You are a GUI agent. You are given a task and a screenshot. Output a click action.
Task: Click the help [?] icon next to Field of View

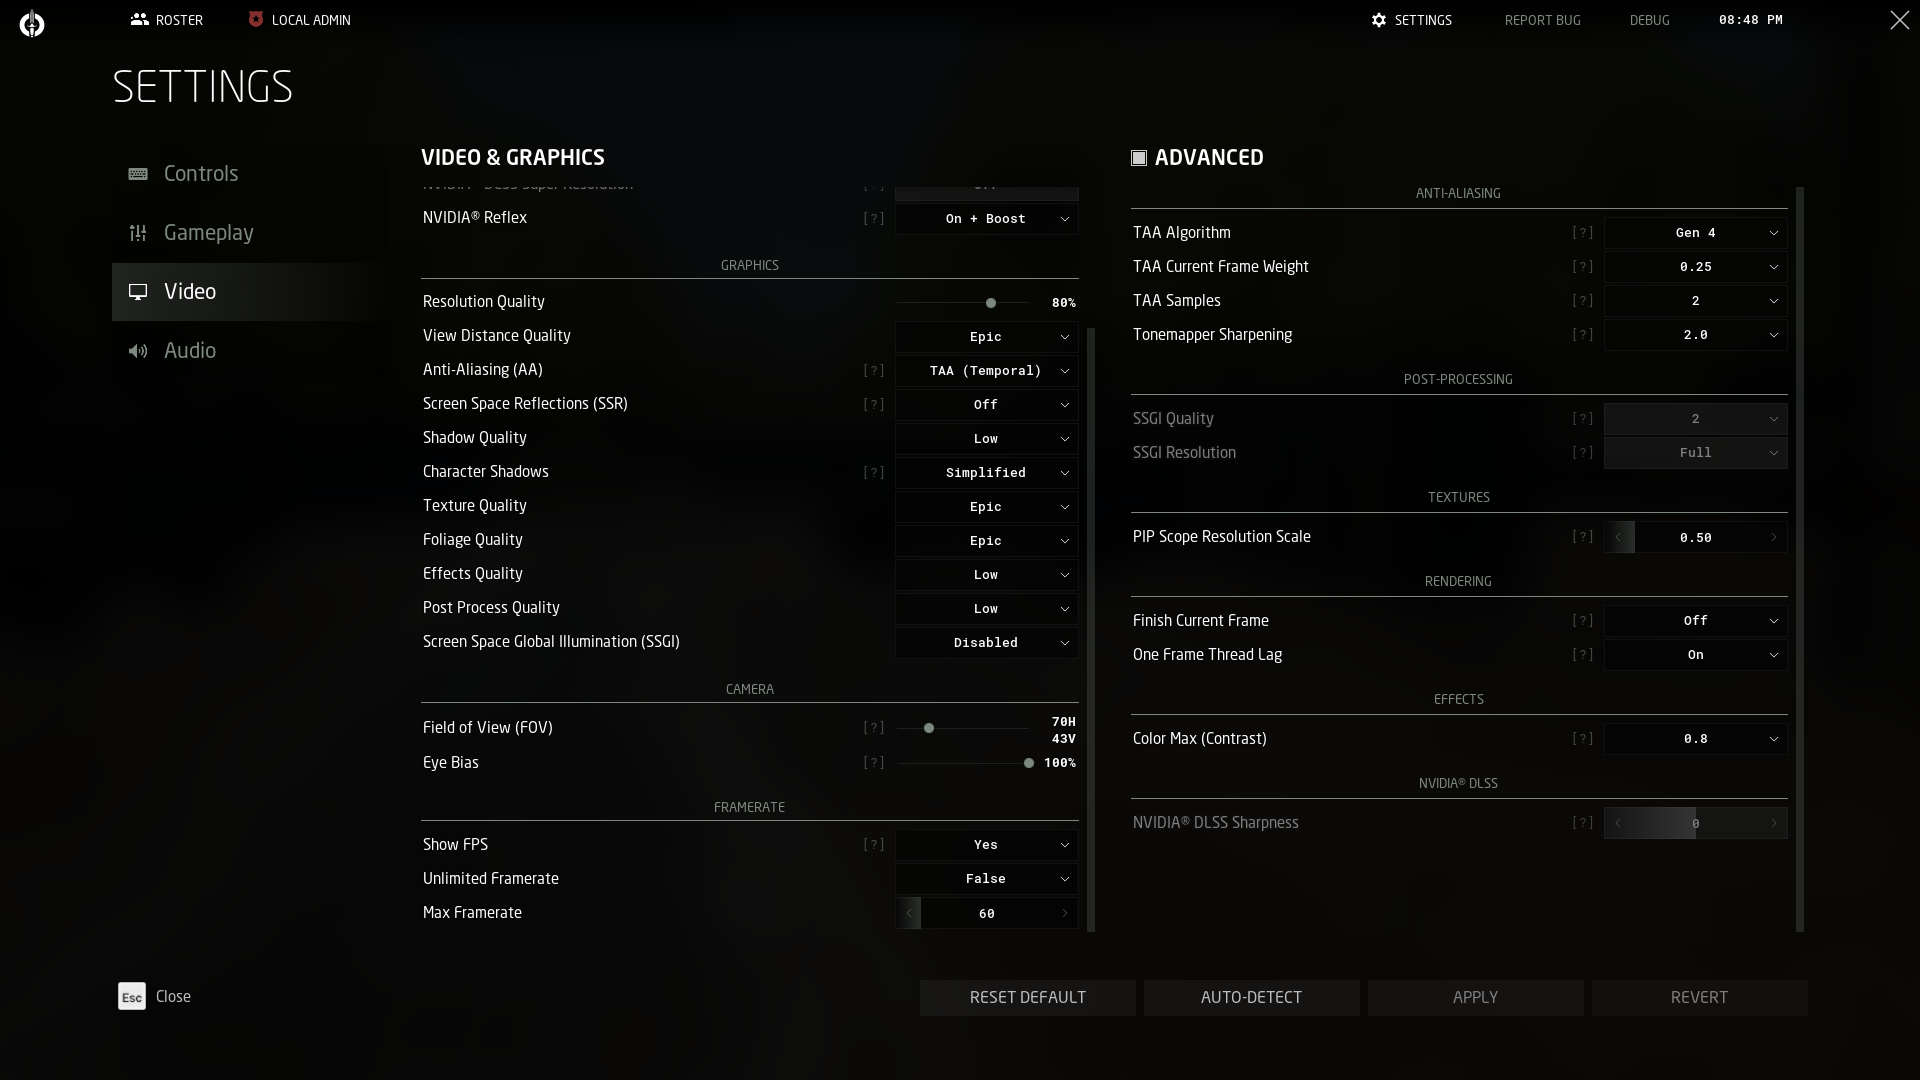click(x=874, y=728)
